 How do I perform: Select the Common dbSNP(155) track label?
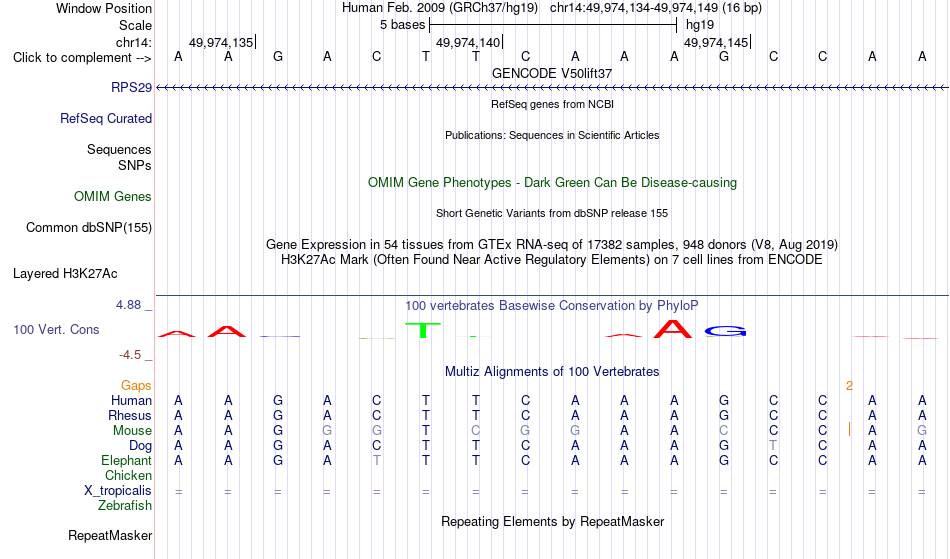click(88, 228)
